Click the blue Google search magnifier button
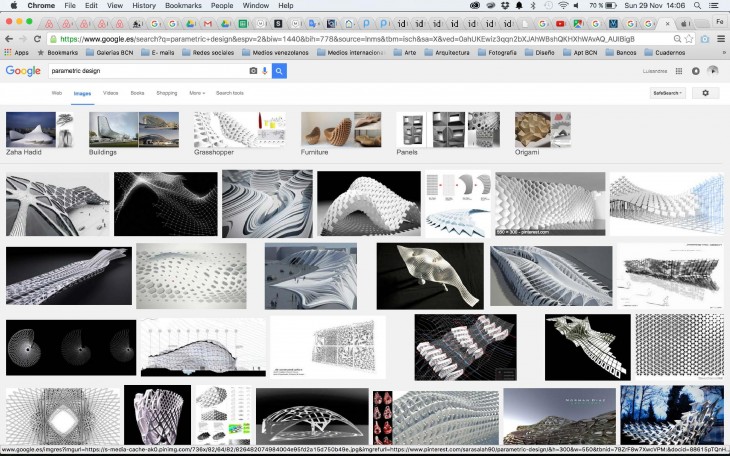 point(279,71)
